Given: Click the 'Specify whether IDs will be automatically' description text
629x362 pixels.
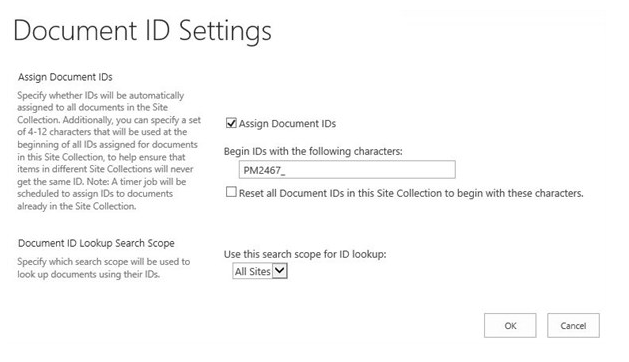Looking at the screenshot, I should pyautogui.click(x=109, y=150).
